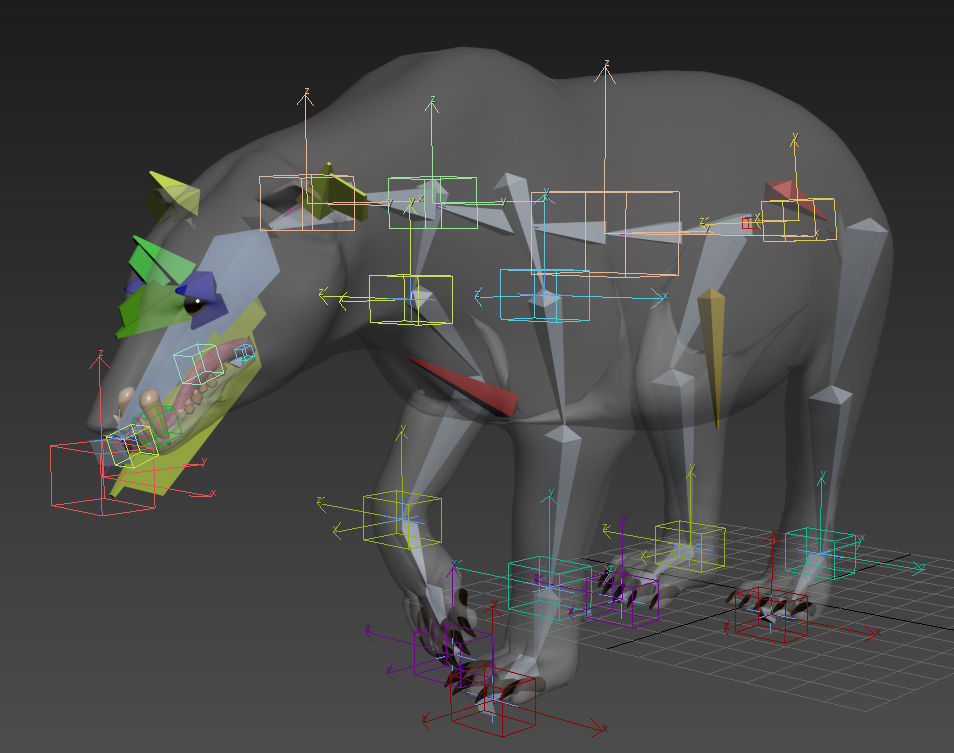Screen dimensions: 954x753
Task: Select the teal cube control at front paw
Action: pos(549,588)
